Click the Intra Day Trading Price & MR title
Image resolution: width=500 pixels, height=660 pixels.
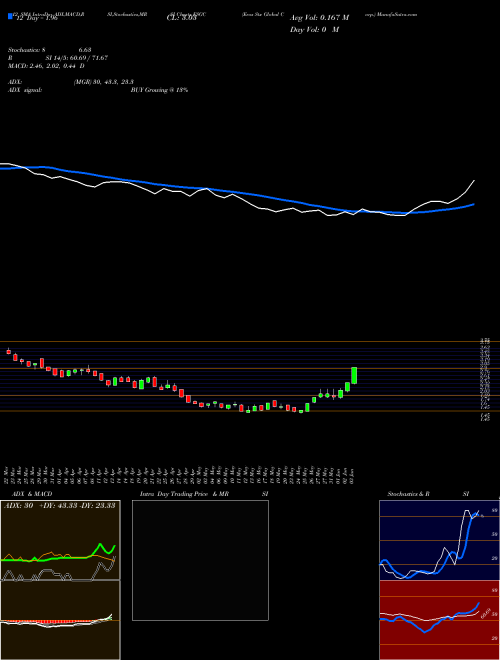[185, 494]
